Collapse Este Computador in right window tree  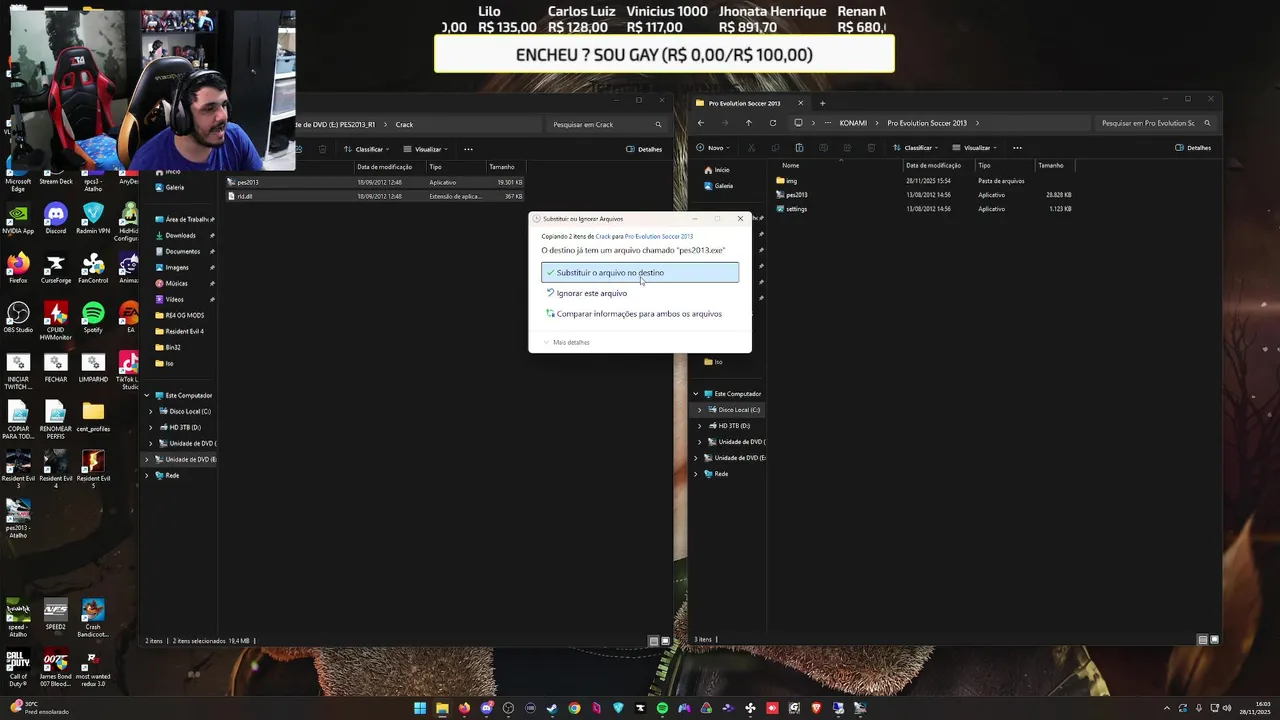tap(696, 394)
